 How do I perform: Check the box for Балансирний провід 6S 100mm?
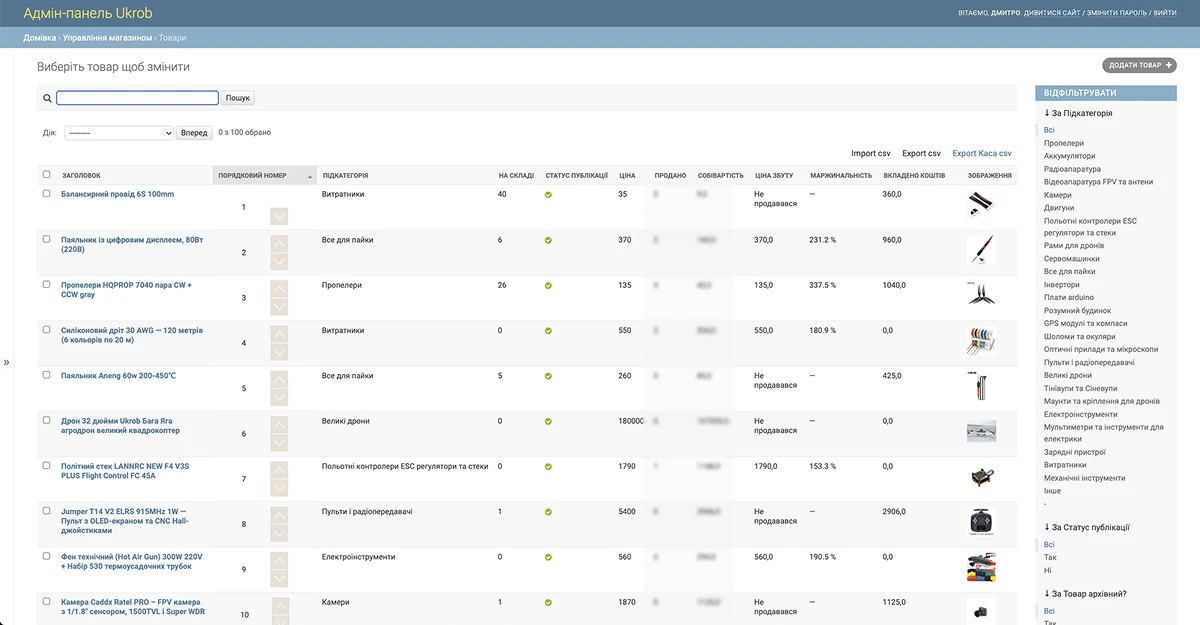(x=46, y=194)
